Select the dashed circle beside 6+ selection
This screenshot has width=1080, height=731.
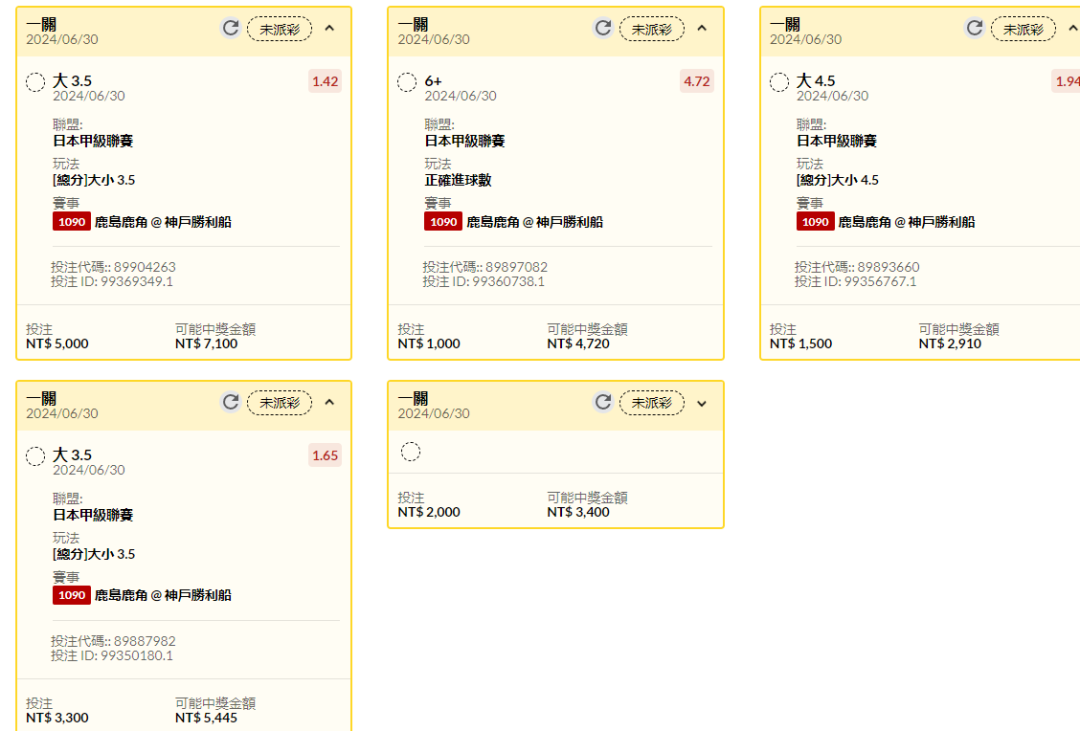pyautogui.click(x=407, y=82)
